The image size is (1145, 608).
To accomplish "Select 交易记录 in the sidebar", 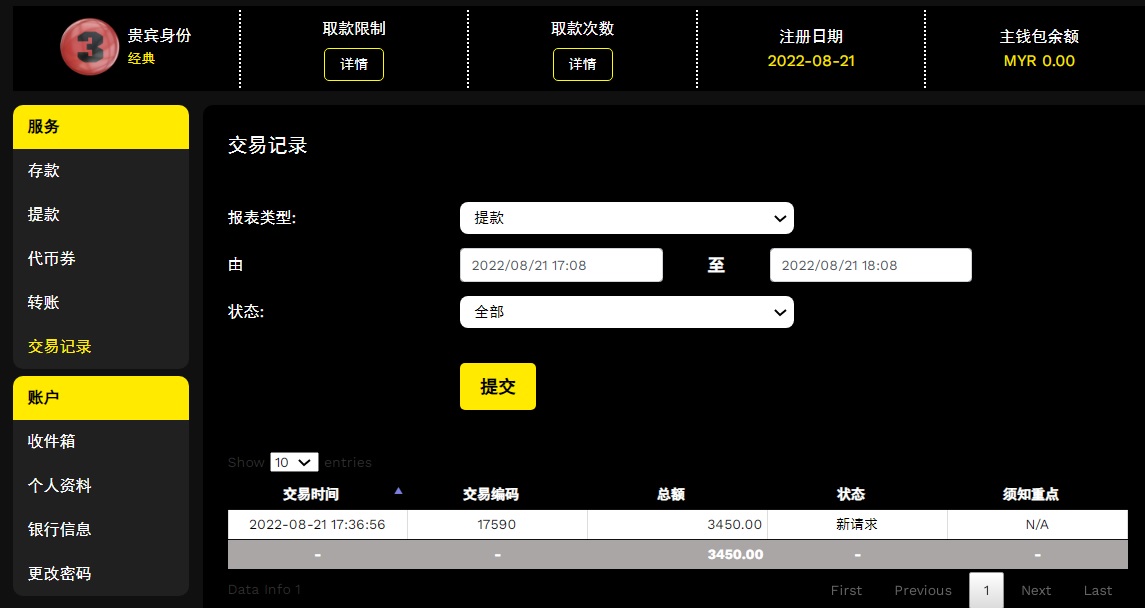I will (x=60, y=347).
